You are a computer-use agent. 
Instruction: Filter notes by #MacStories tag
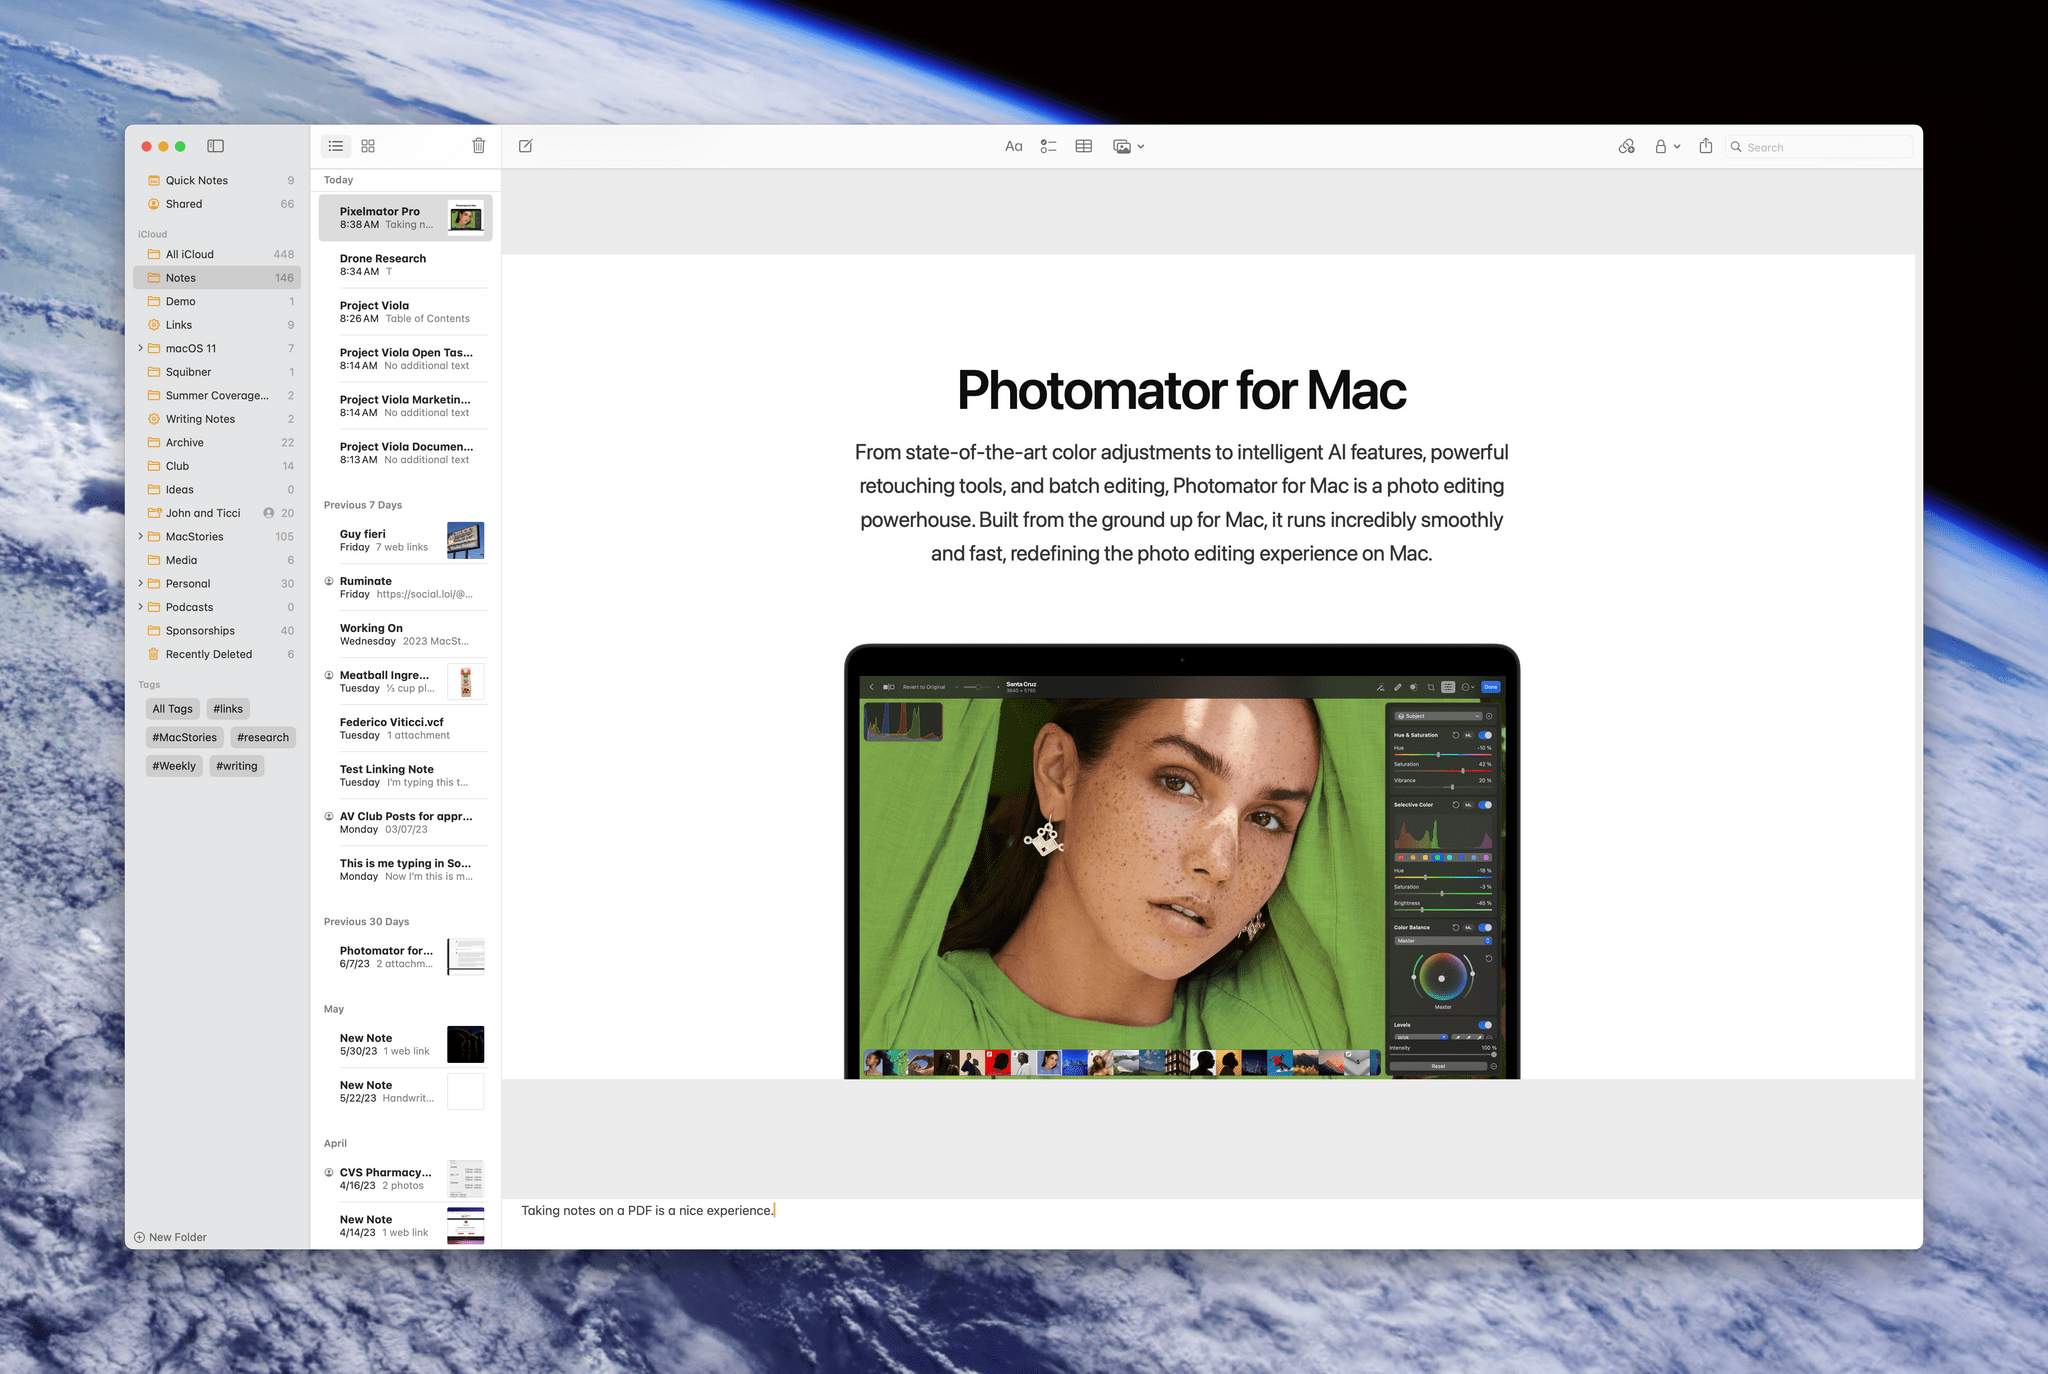[184, 738]
